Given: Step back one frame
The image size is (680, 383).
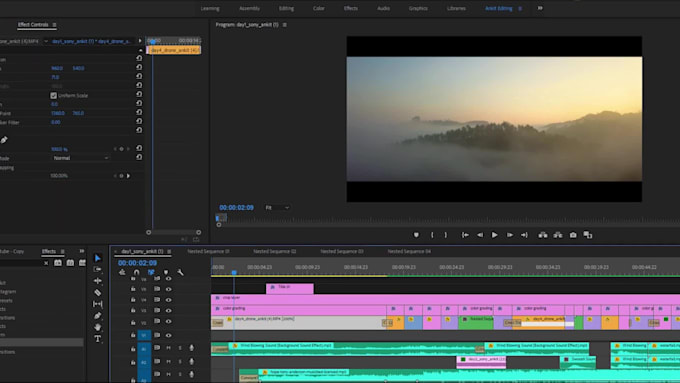Looking at the screenshot, I should (x=480, y=235).
